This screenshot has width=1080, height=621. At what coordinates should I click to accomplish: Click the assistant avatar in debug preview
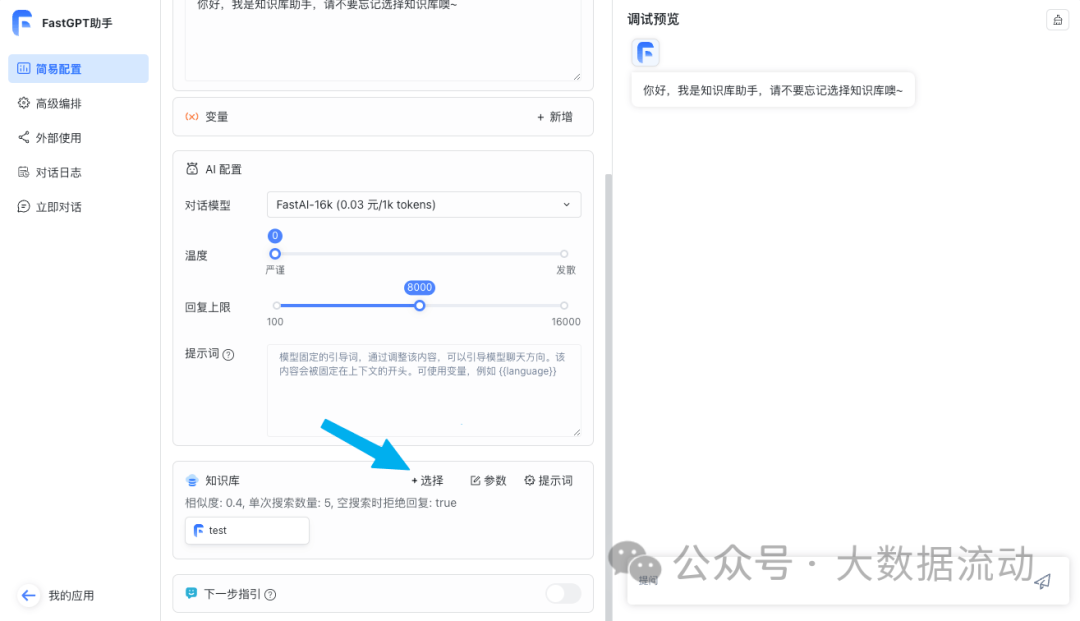pos(645,52)
